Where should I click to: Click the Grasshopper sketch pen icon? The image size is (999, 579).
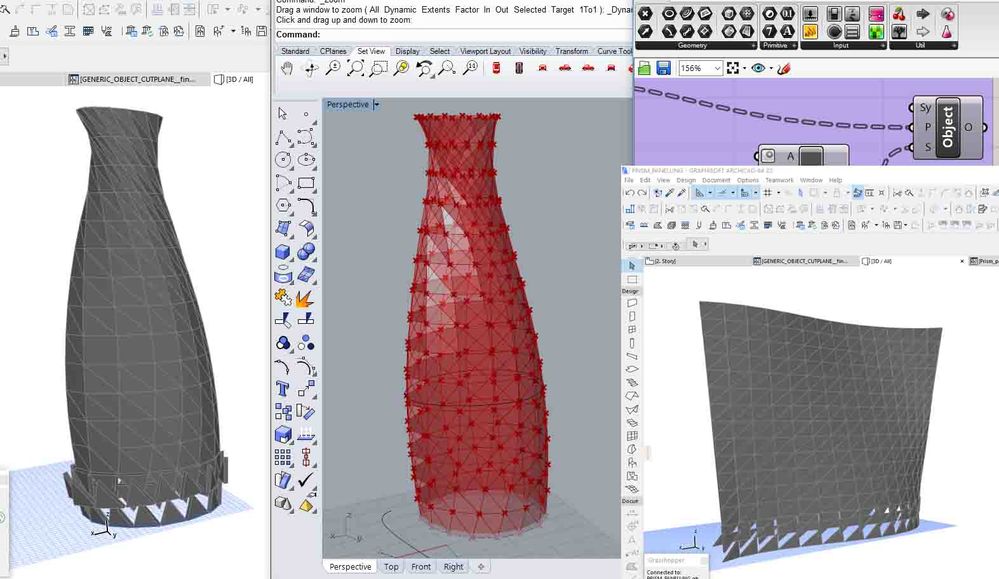784,68
